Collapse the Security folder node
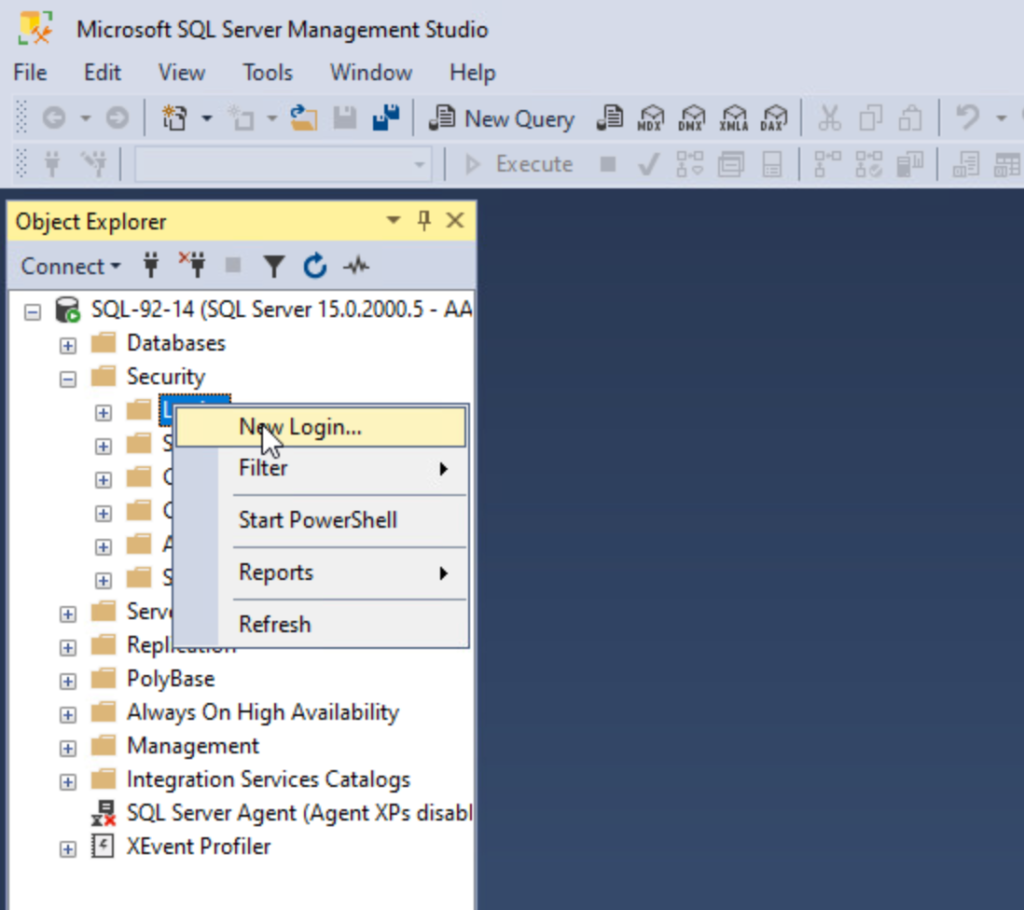Screen dimensions: 1024x910 click(68, 378)
